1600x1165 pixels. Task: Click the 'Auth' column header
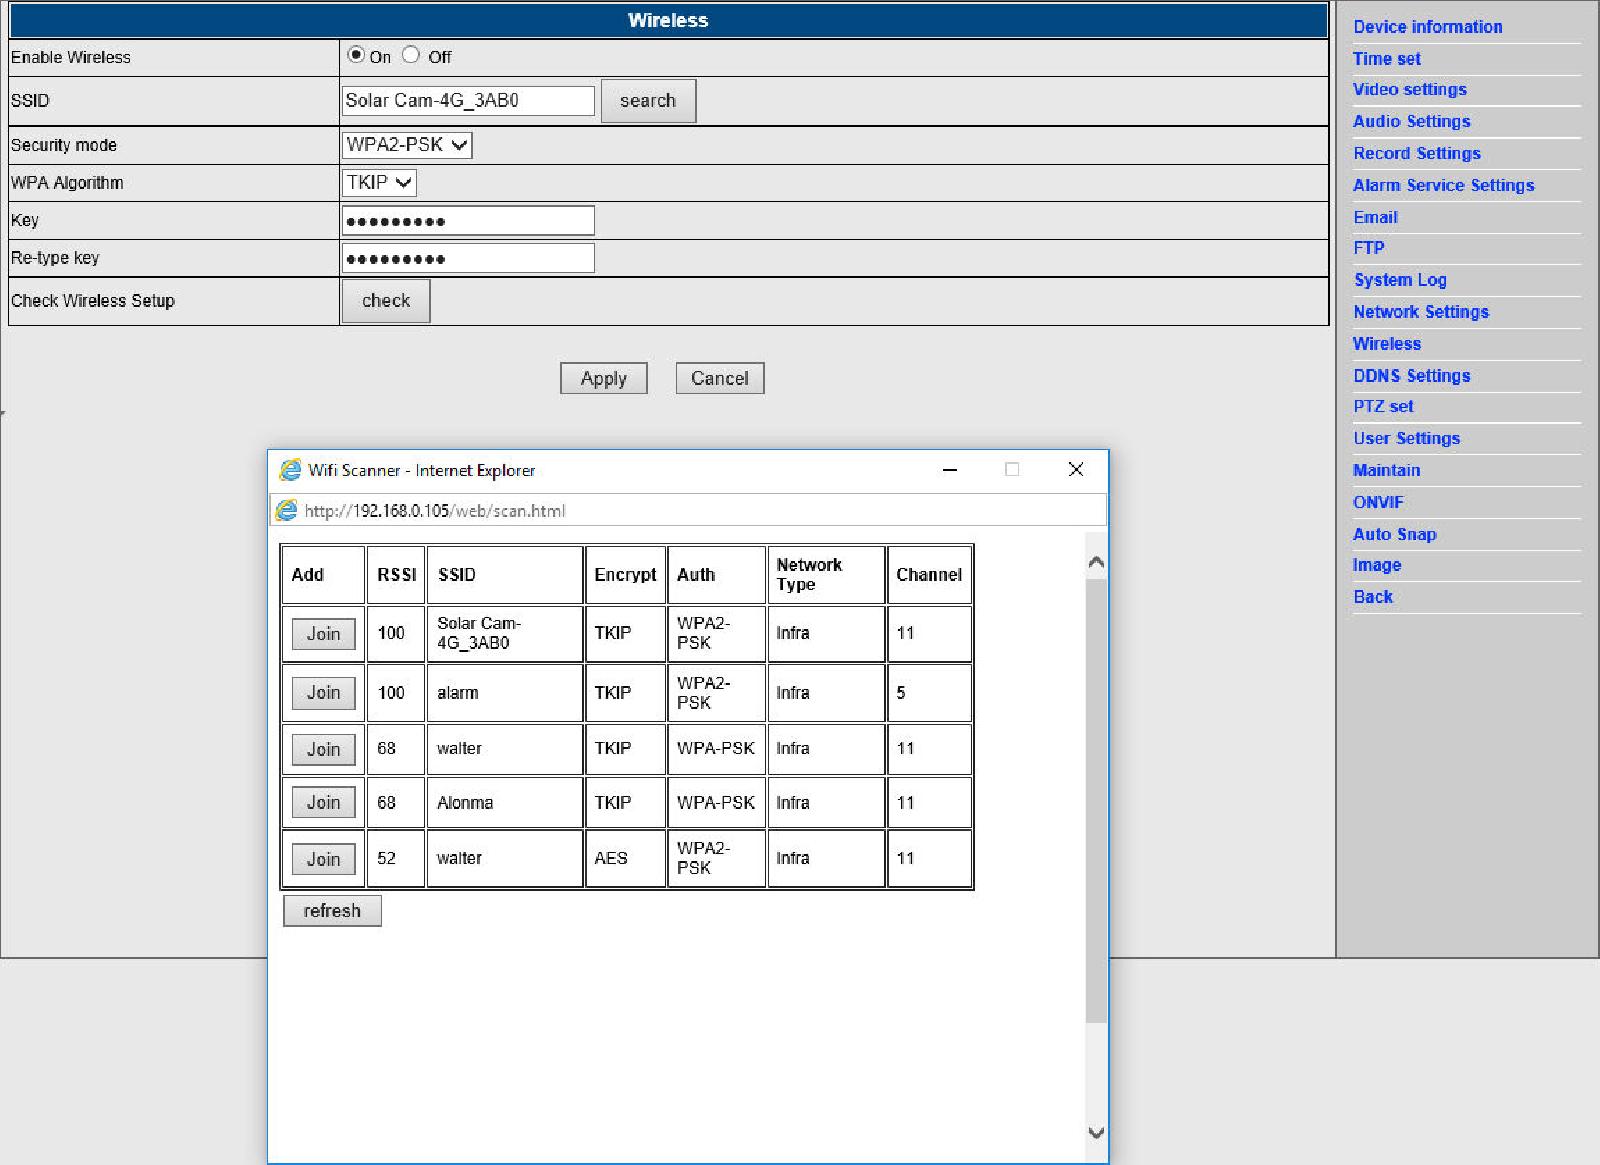(716, 574)
